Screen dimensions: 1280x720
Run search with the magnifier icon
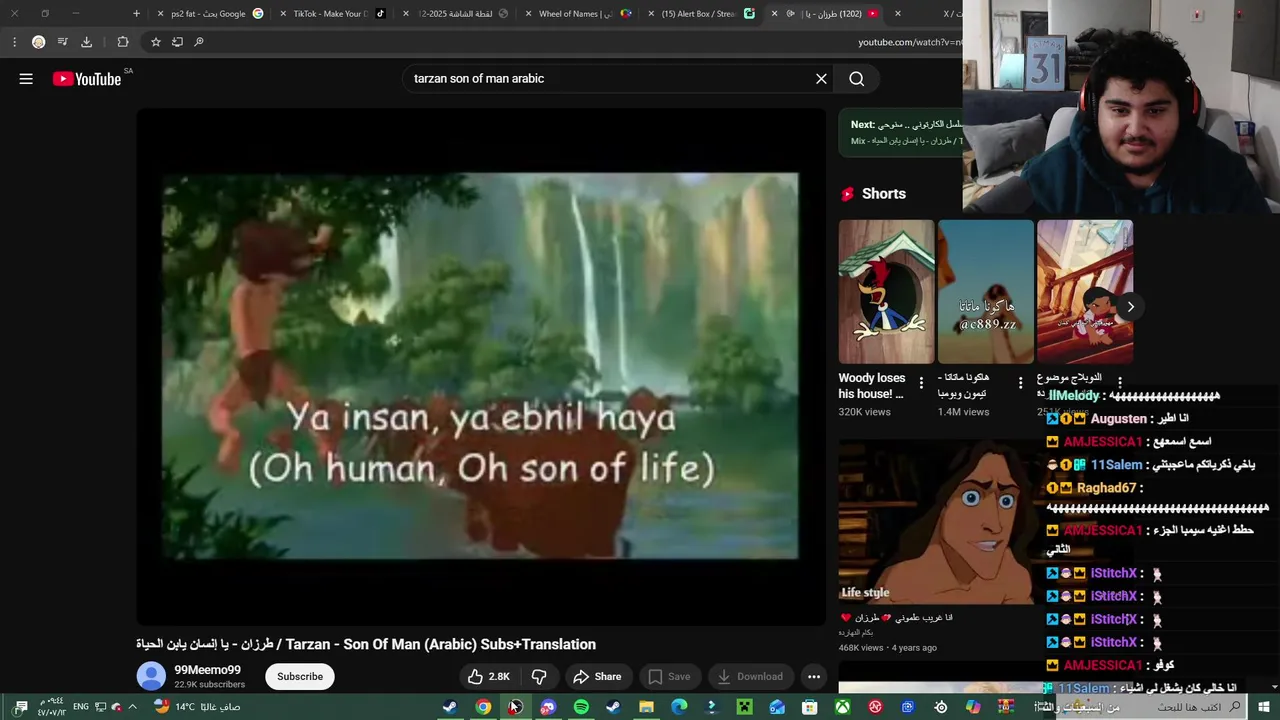(x=857, y=79)
